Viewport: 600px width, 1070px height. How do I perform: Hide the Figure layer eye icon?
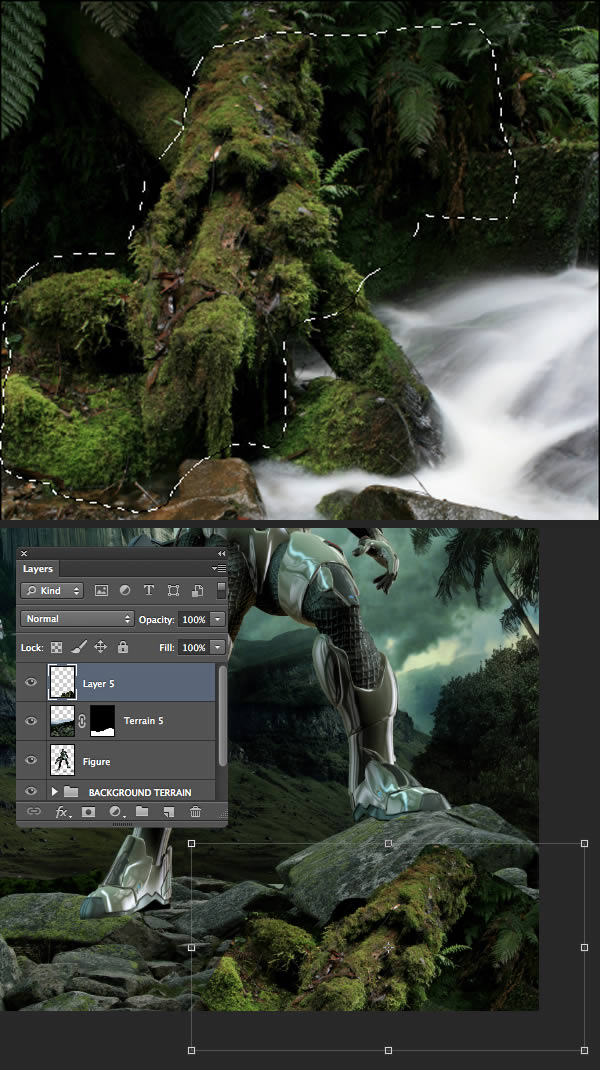coord(31,760)
